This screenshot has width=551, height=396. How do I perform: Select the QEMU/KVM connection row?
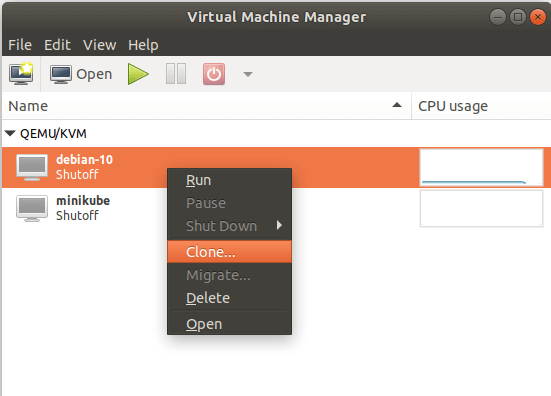(x=276, y=134)
